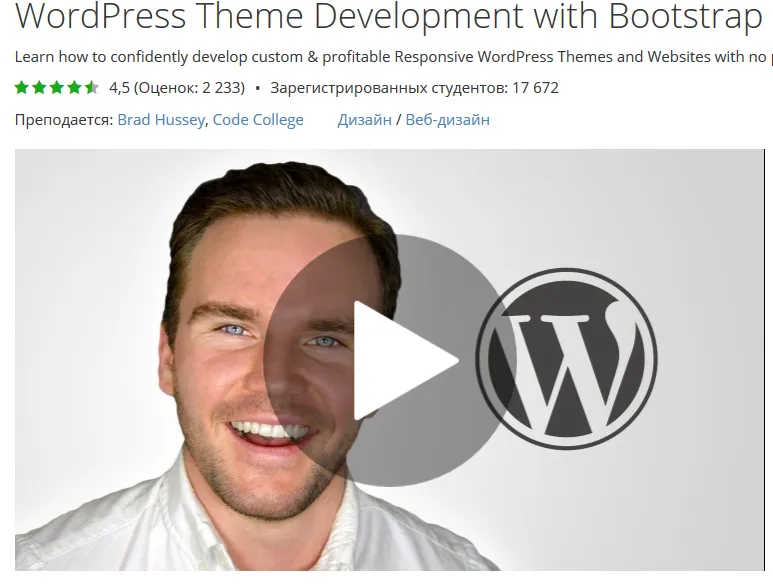Viewport: 773px width, 584px height.
Task: Open the Code College instructor link
Action: click(x=258, y=120)
